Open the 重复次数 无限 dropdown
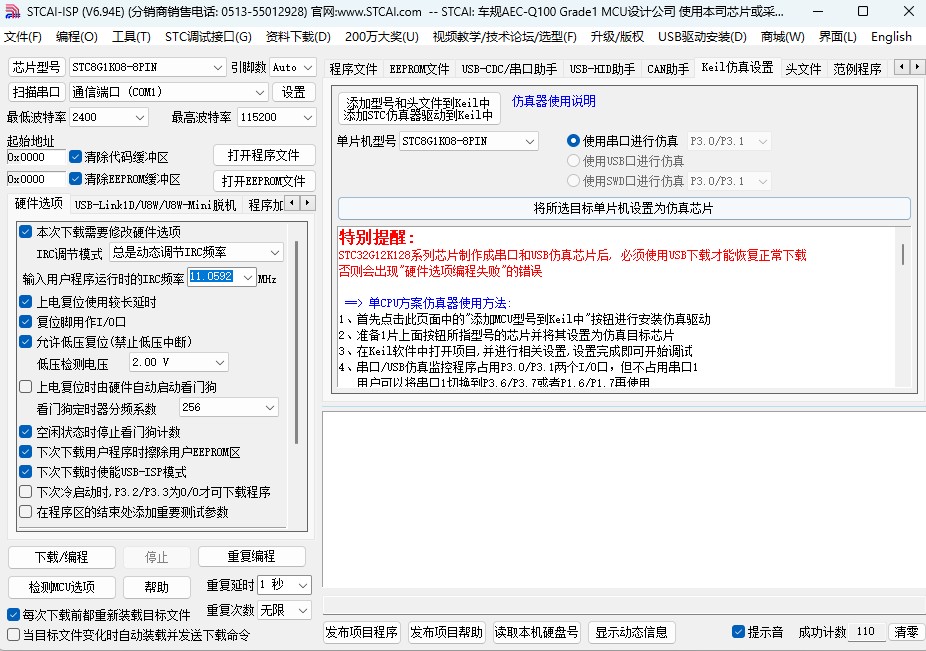This screenshot has height=651, width=926. pos(284,610)
